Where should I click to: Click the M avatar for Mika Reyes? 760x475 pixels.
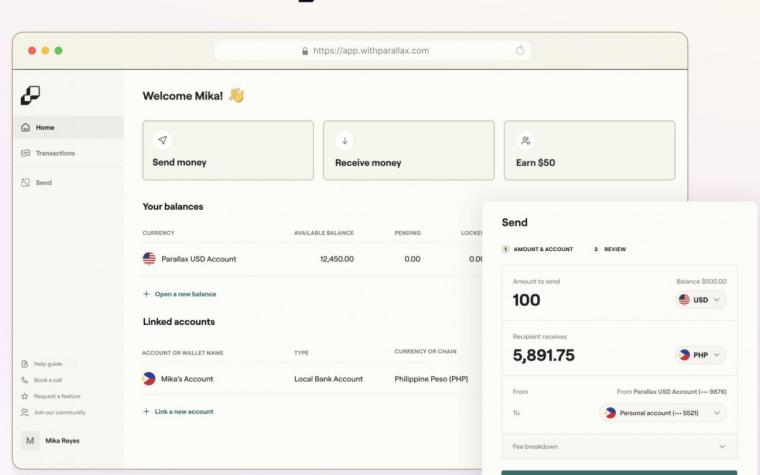click(x=30, y=441)
